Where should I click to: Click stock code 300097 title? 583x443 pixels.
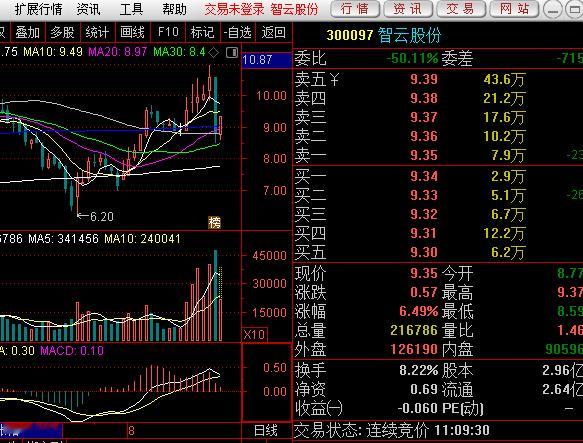(x=350, y=35)
